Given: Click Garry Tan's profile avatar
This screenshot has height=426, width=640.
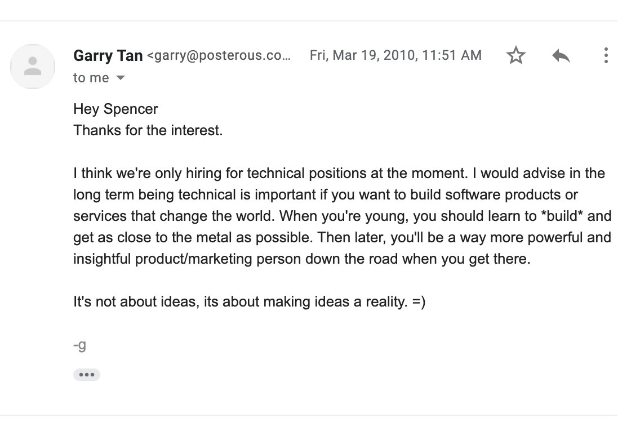Looking at the screenshot, I should [x=33, y=67].
